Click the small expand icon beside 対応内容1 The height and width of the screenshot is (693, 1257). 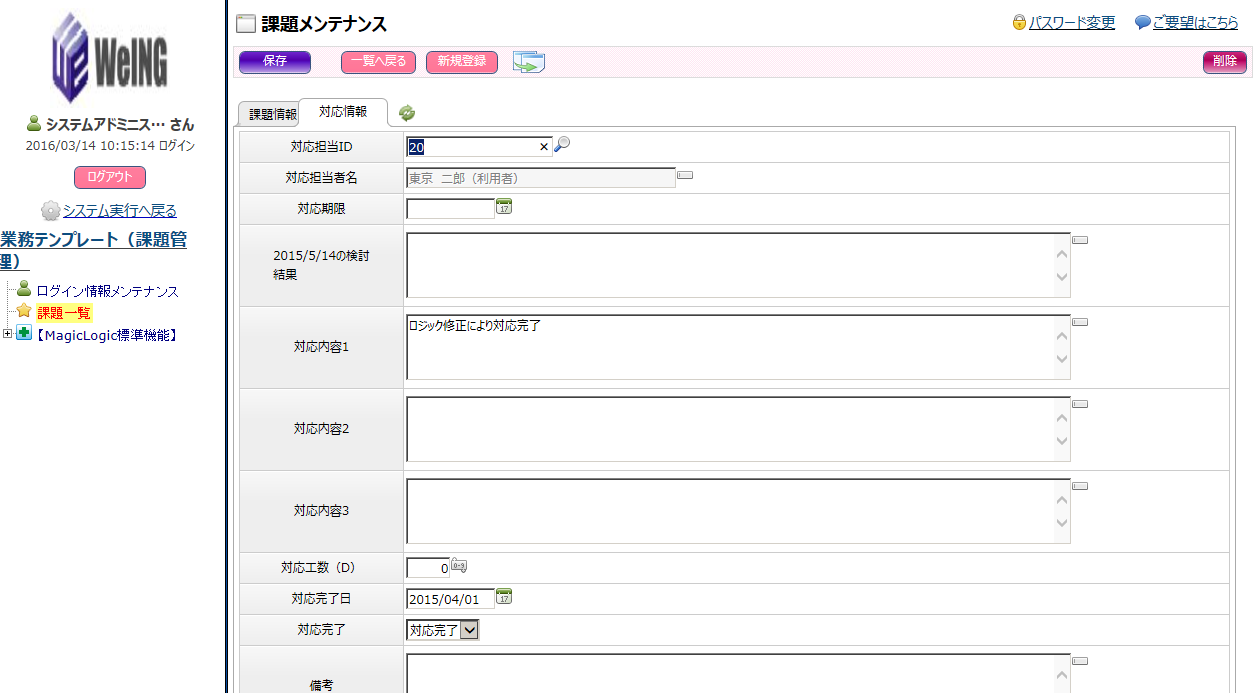1080,322
